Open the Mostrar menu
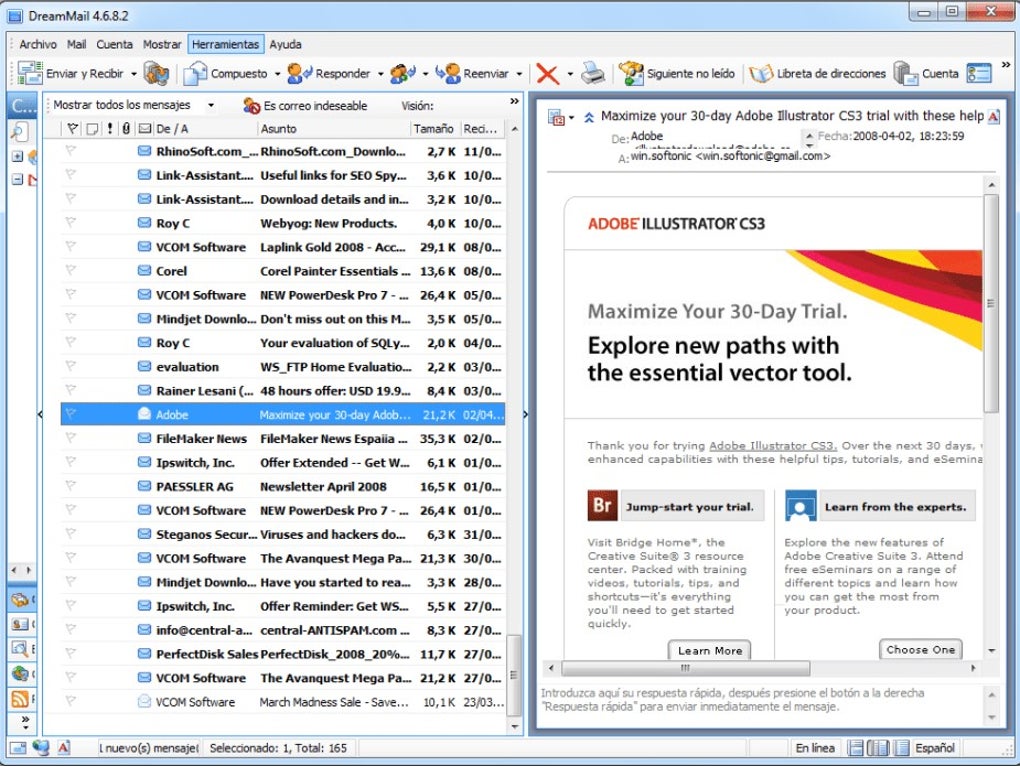 click(x=162, y=44)
